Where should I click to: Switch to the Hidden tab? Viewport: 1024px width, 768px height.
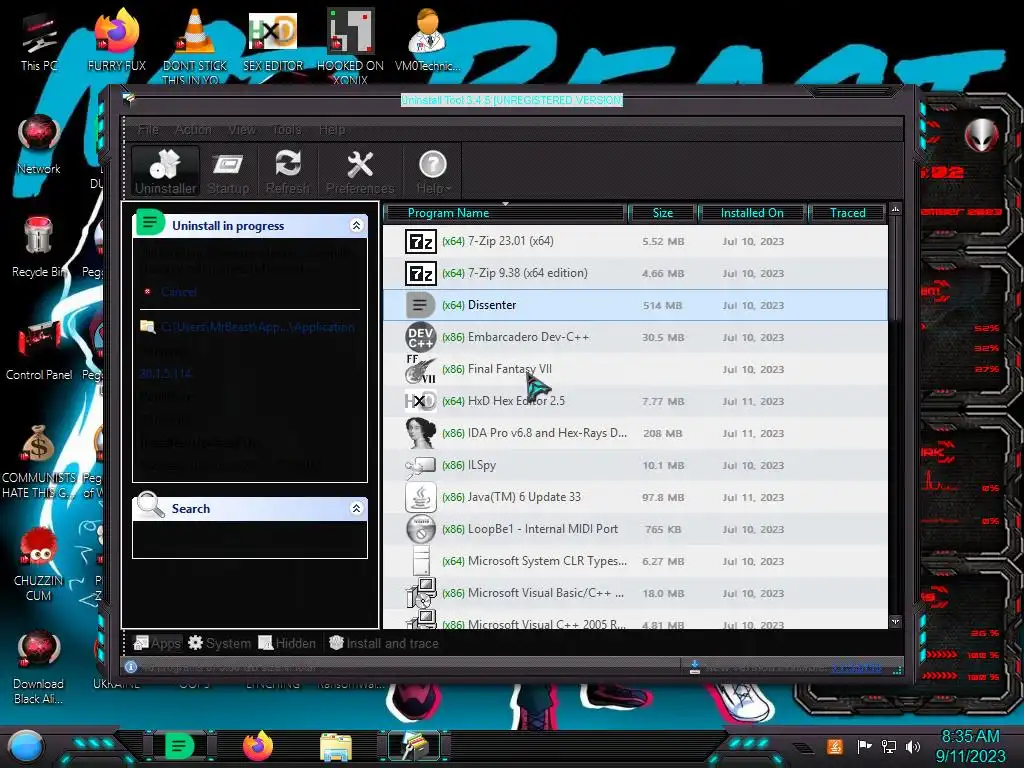point(287,643)
